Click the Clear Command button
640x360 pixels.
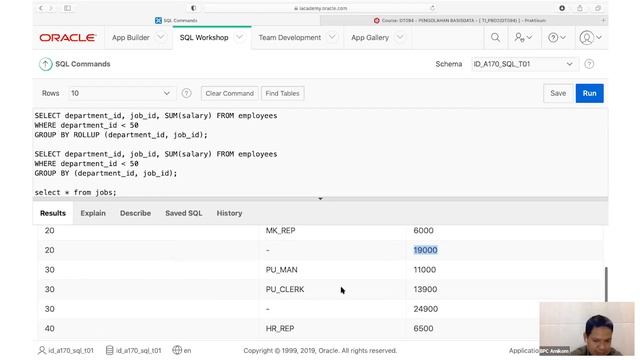point(230,93)
